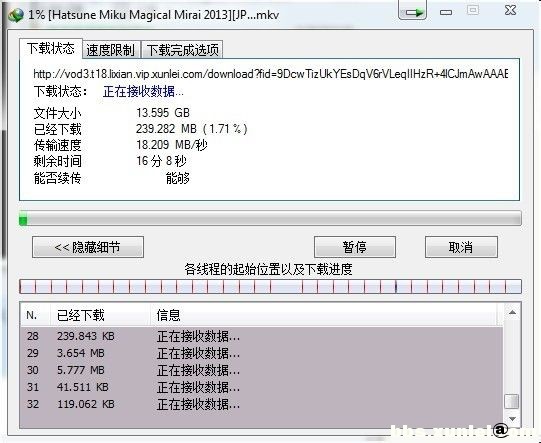Click the maximize window icon
Image resolution: width=541 pixels, height=443 pixels.
[473, 10]
